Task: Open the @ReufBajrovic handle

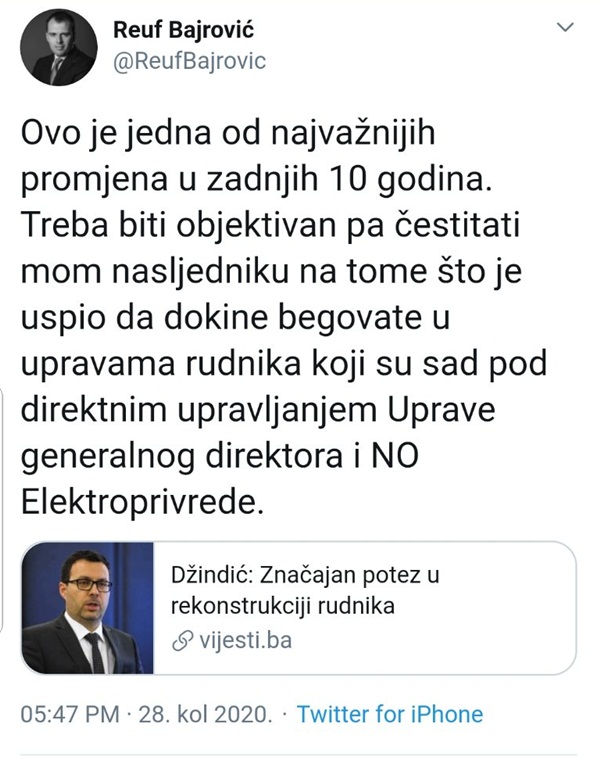Action: pos(189,62)
